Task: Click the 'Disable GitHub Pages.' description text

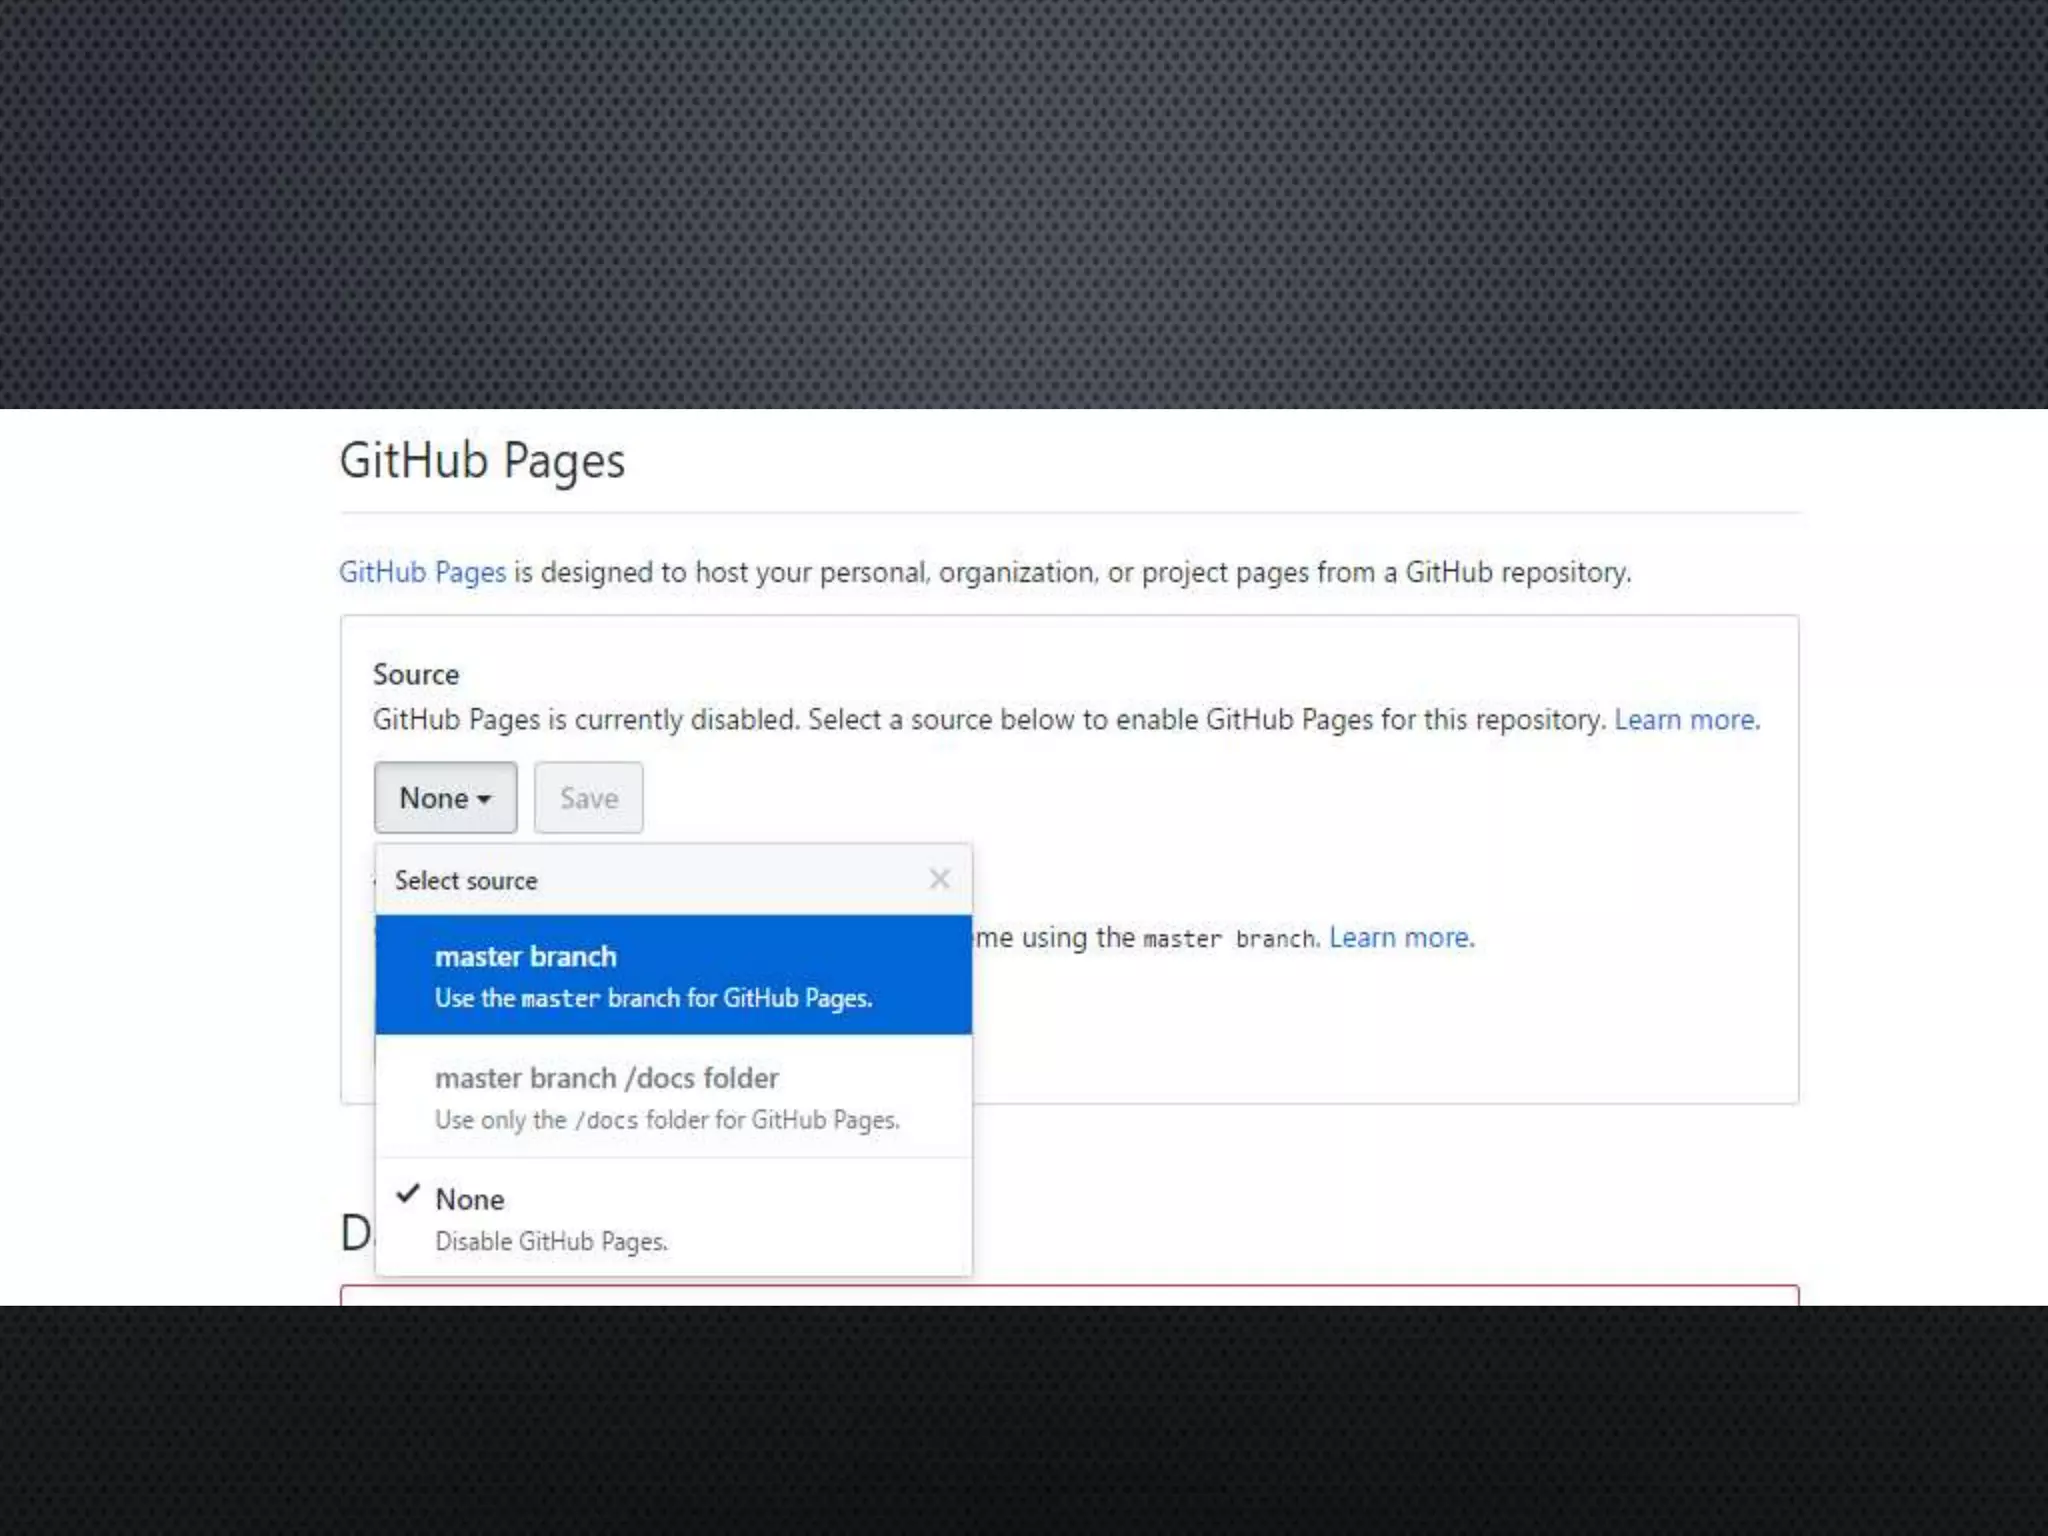Action: click(551, 1242)
